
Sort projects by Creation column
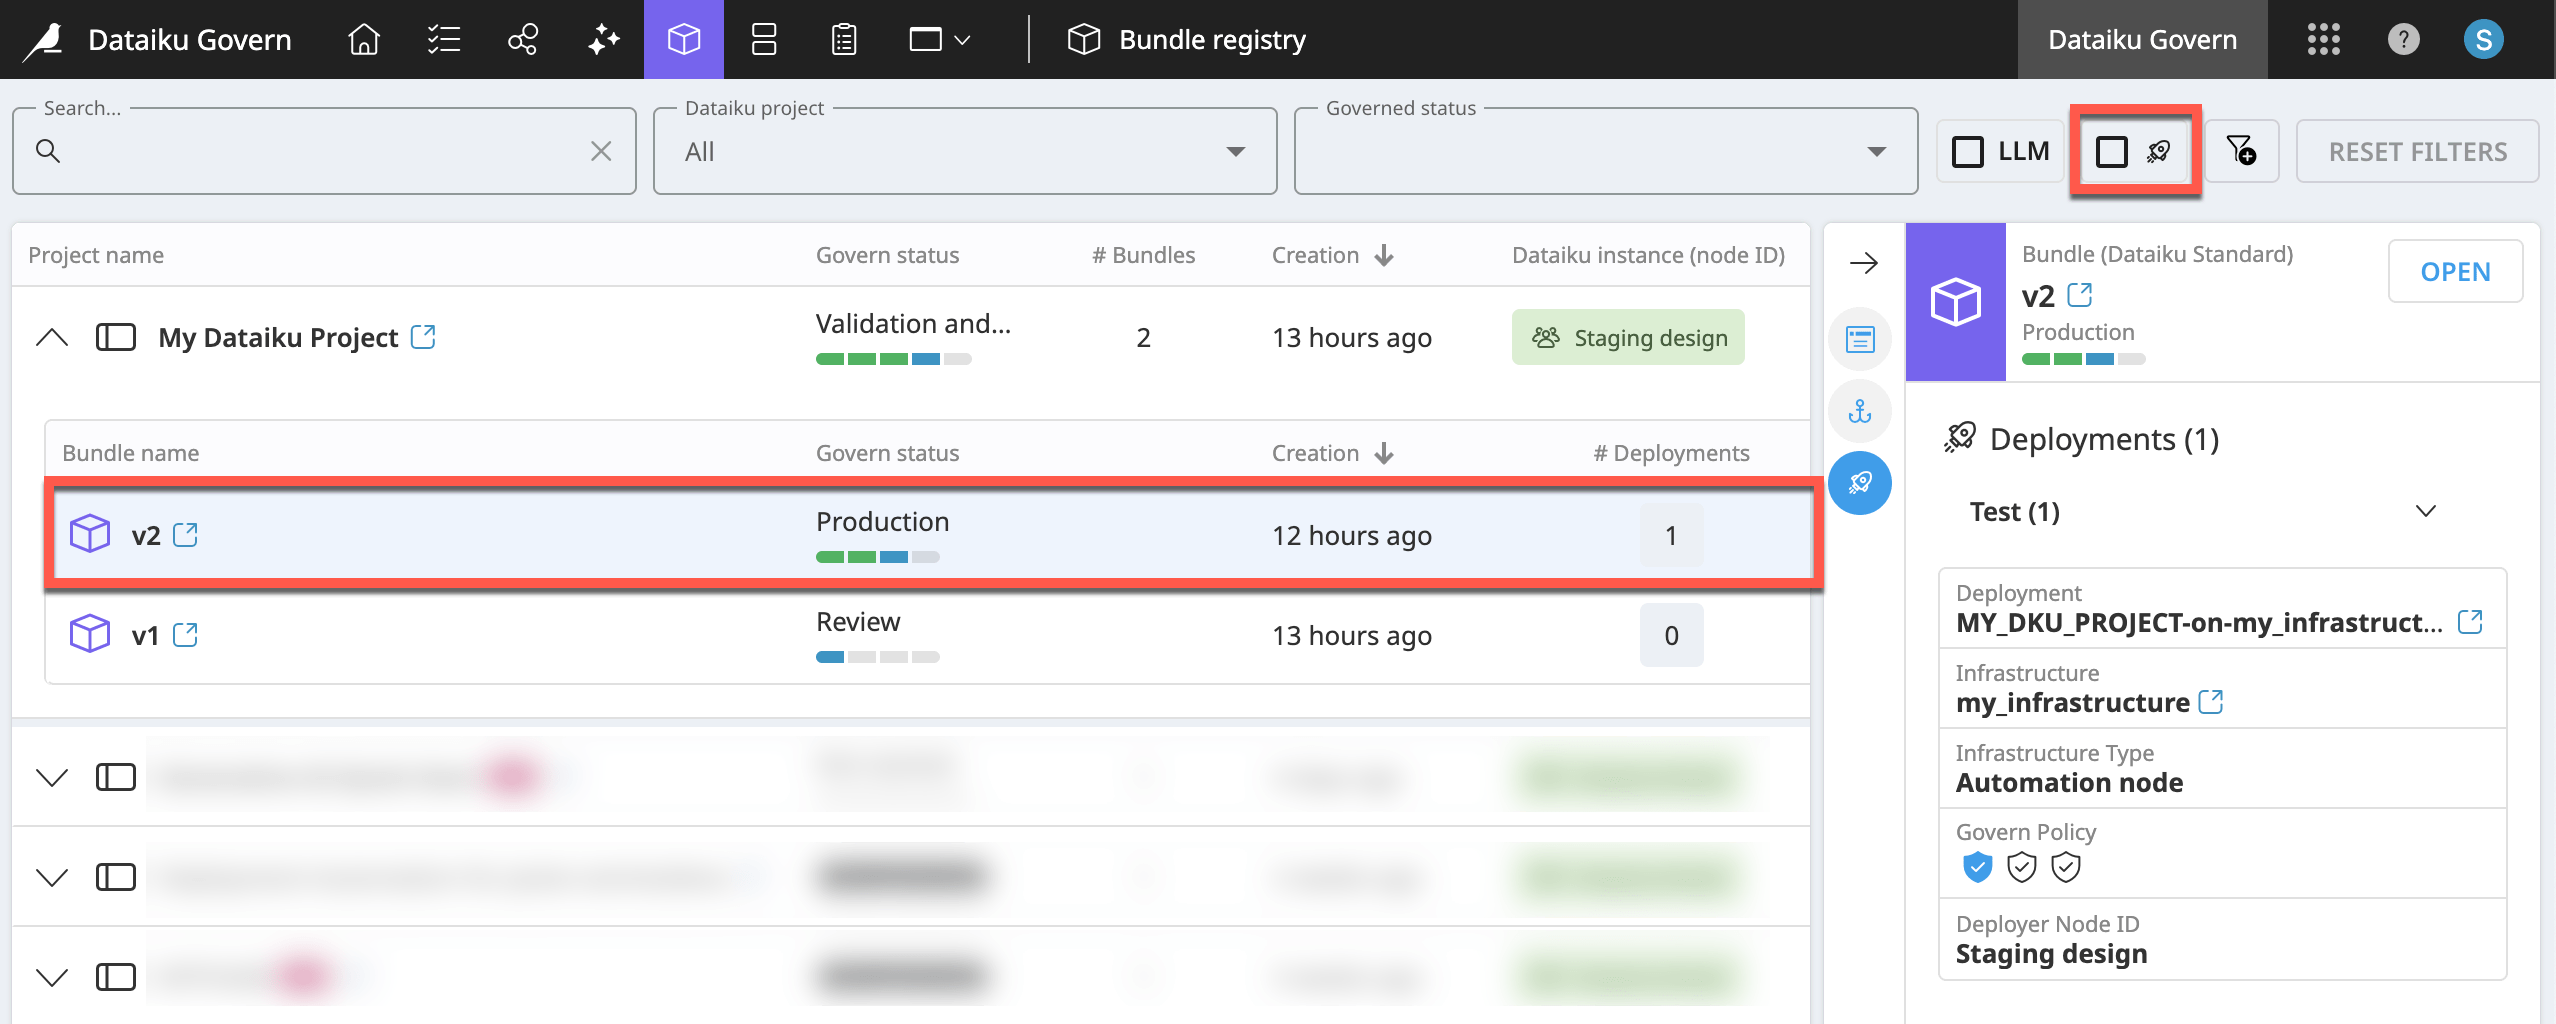click(x=1332, y=255)
